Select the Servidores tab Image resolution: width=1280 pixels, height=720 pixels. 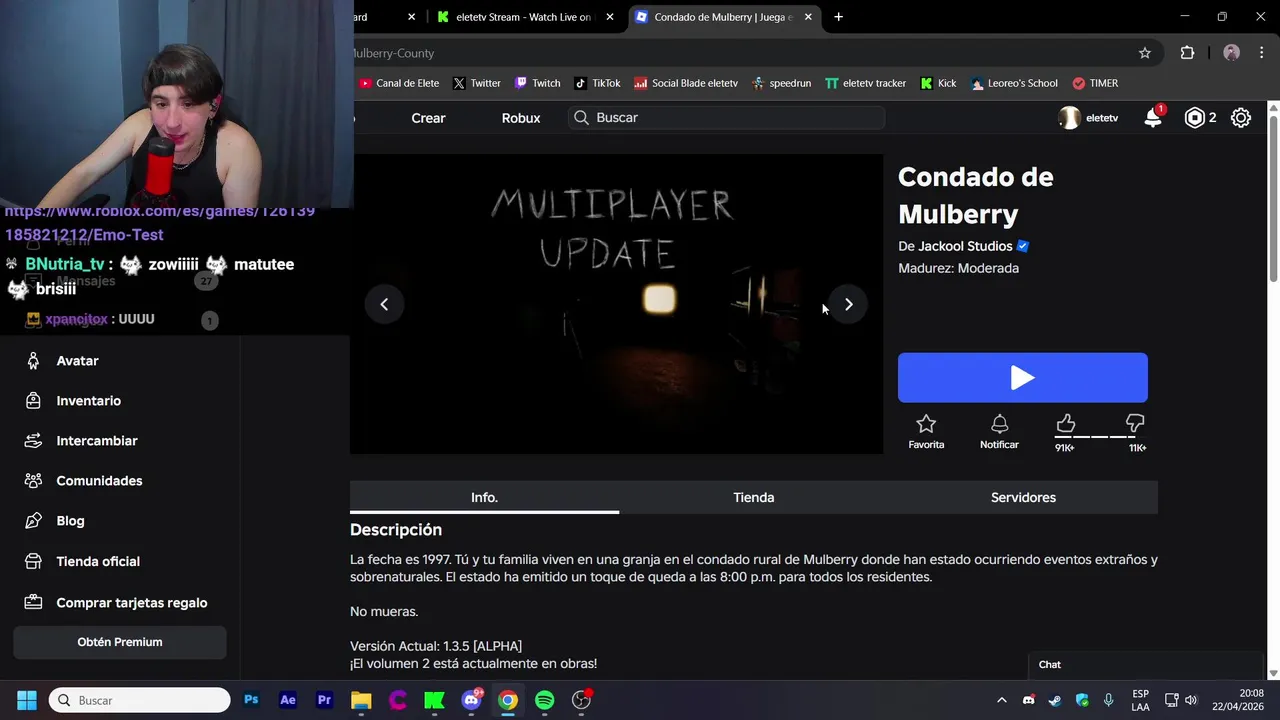click(1023, 497)
